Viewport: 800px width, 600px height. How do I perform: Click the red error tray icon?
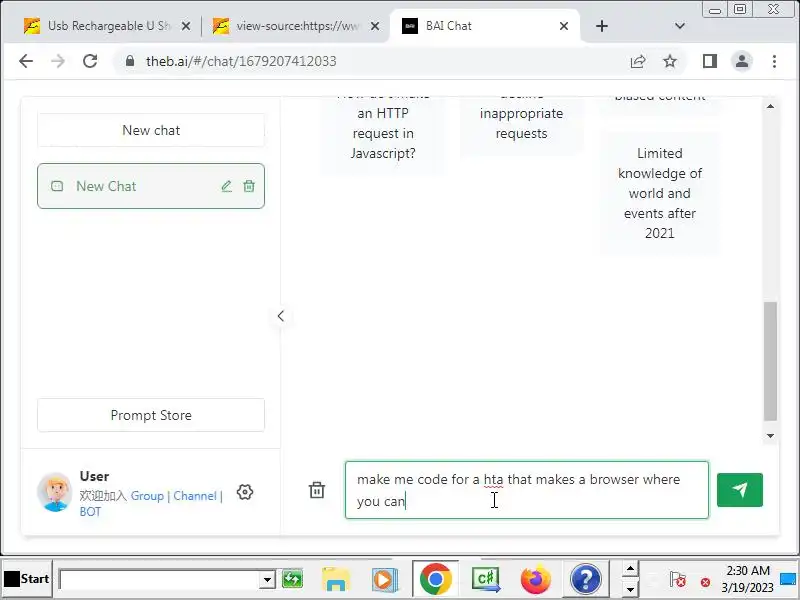point(705,582)
